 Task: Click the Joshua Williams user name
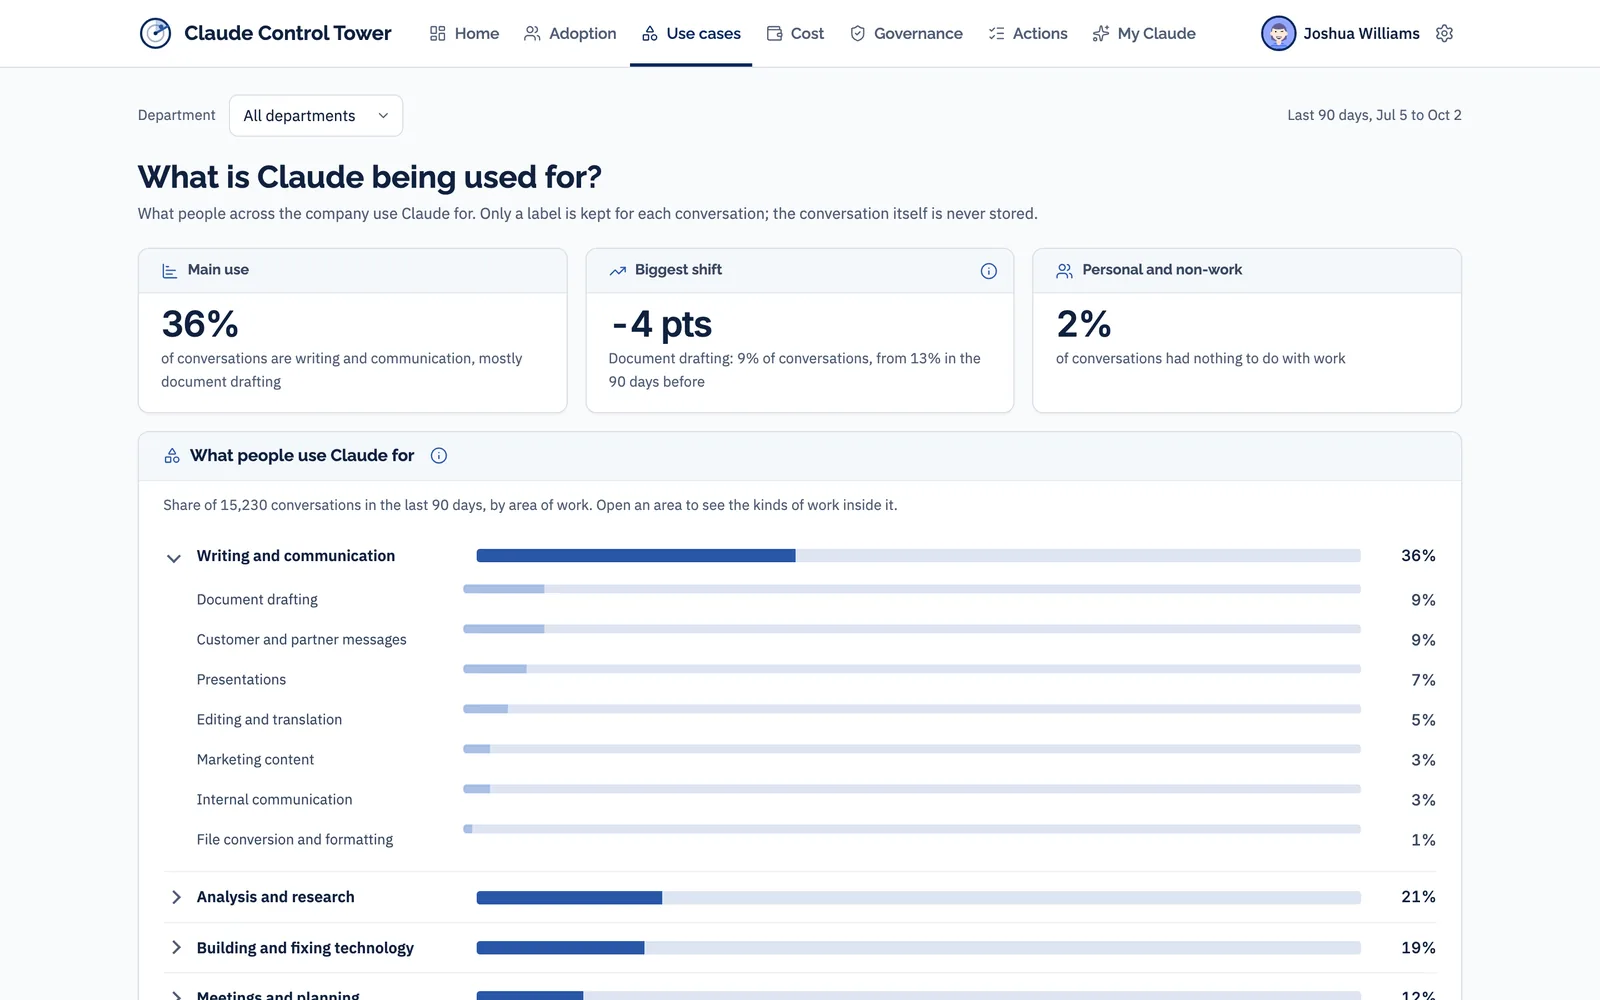1361,33
